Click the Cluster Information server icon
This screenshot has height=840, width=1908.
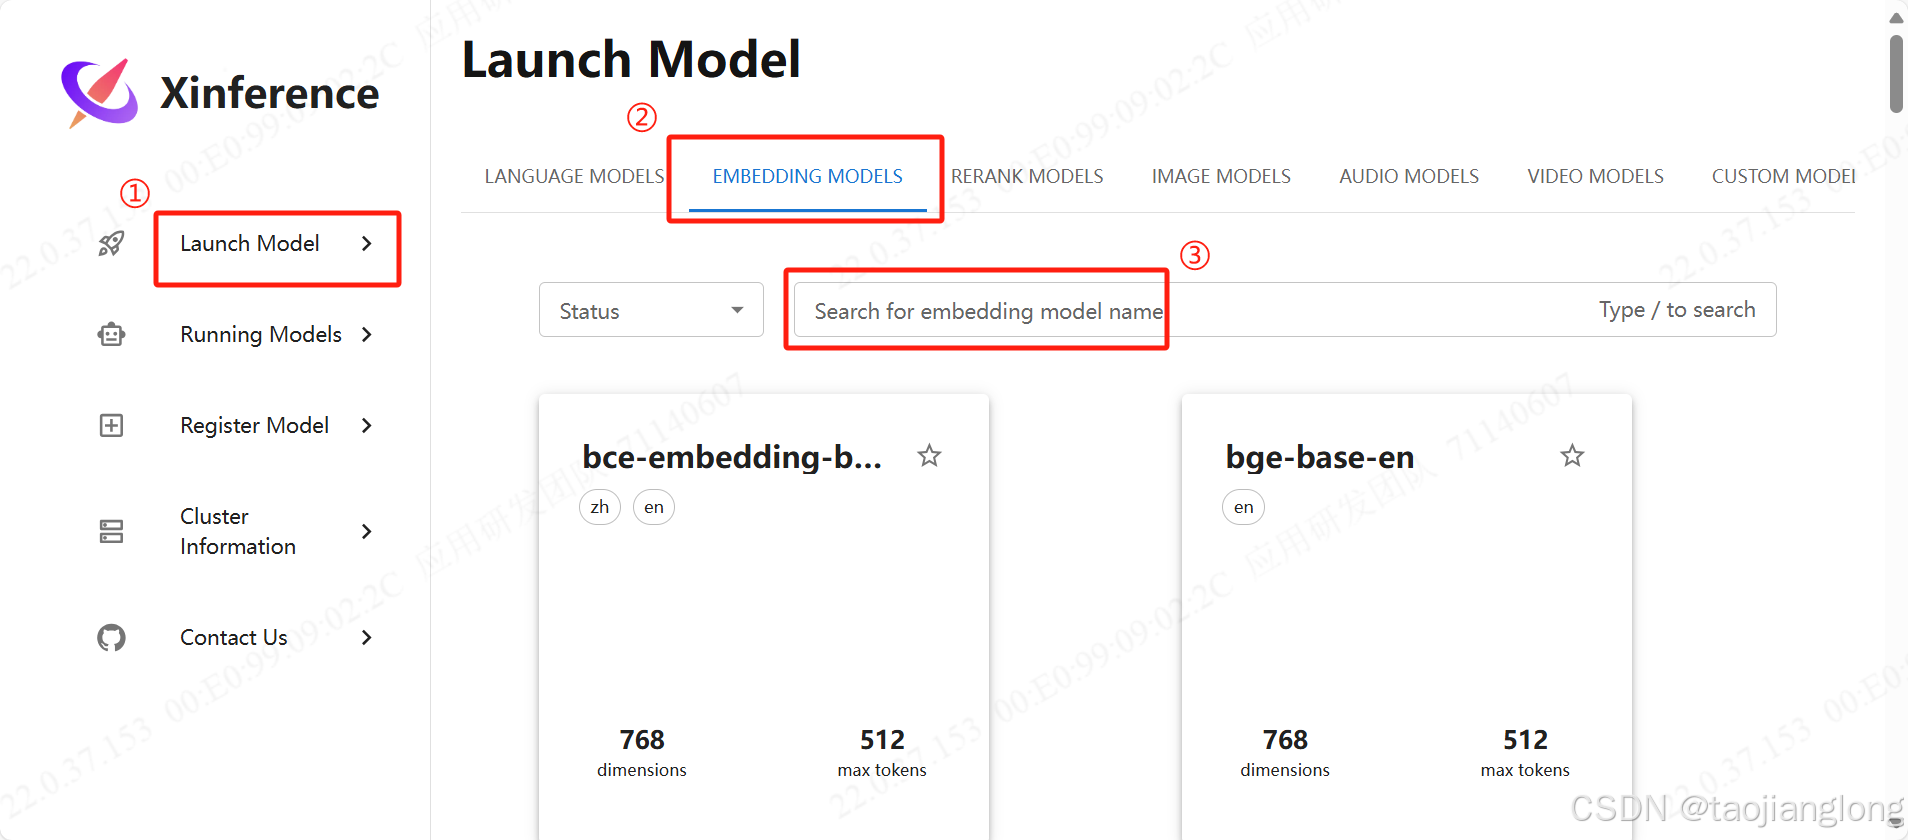pyautogui.click(x=111, y=531)
